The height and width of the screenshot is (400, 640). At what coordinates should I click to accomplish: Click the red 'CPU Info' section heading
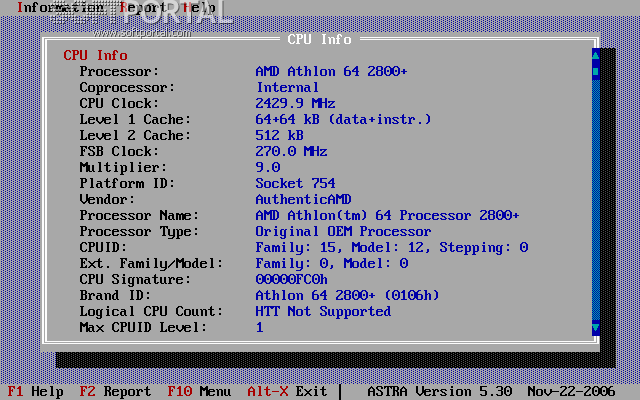point(96,55)
